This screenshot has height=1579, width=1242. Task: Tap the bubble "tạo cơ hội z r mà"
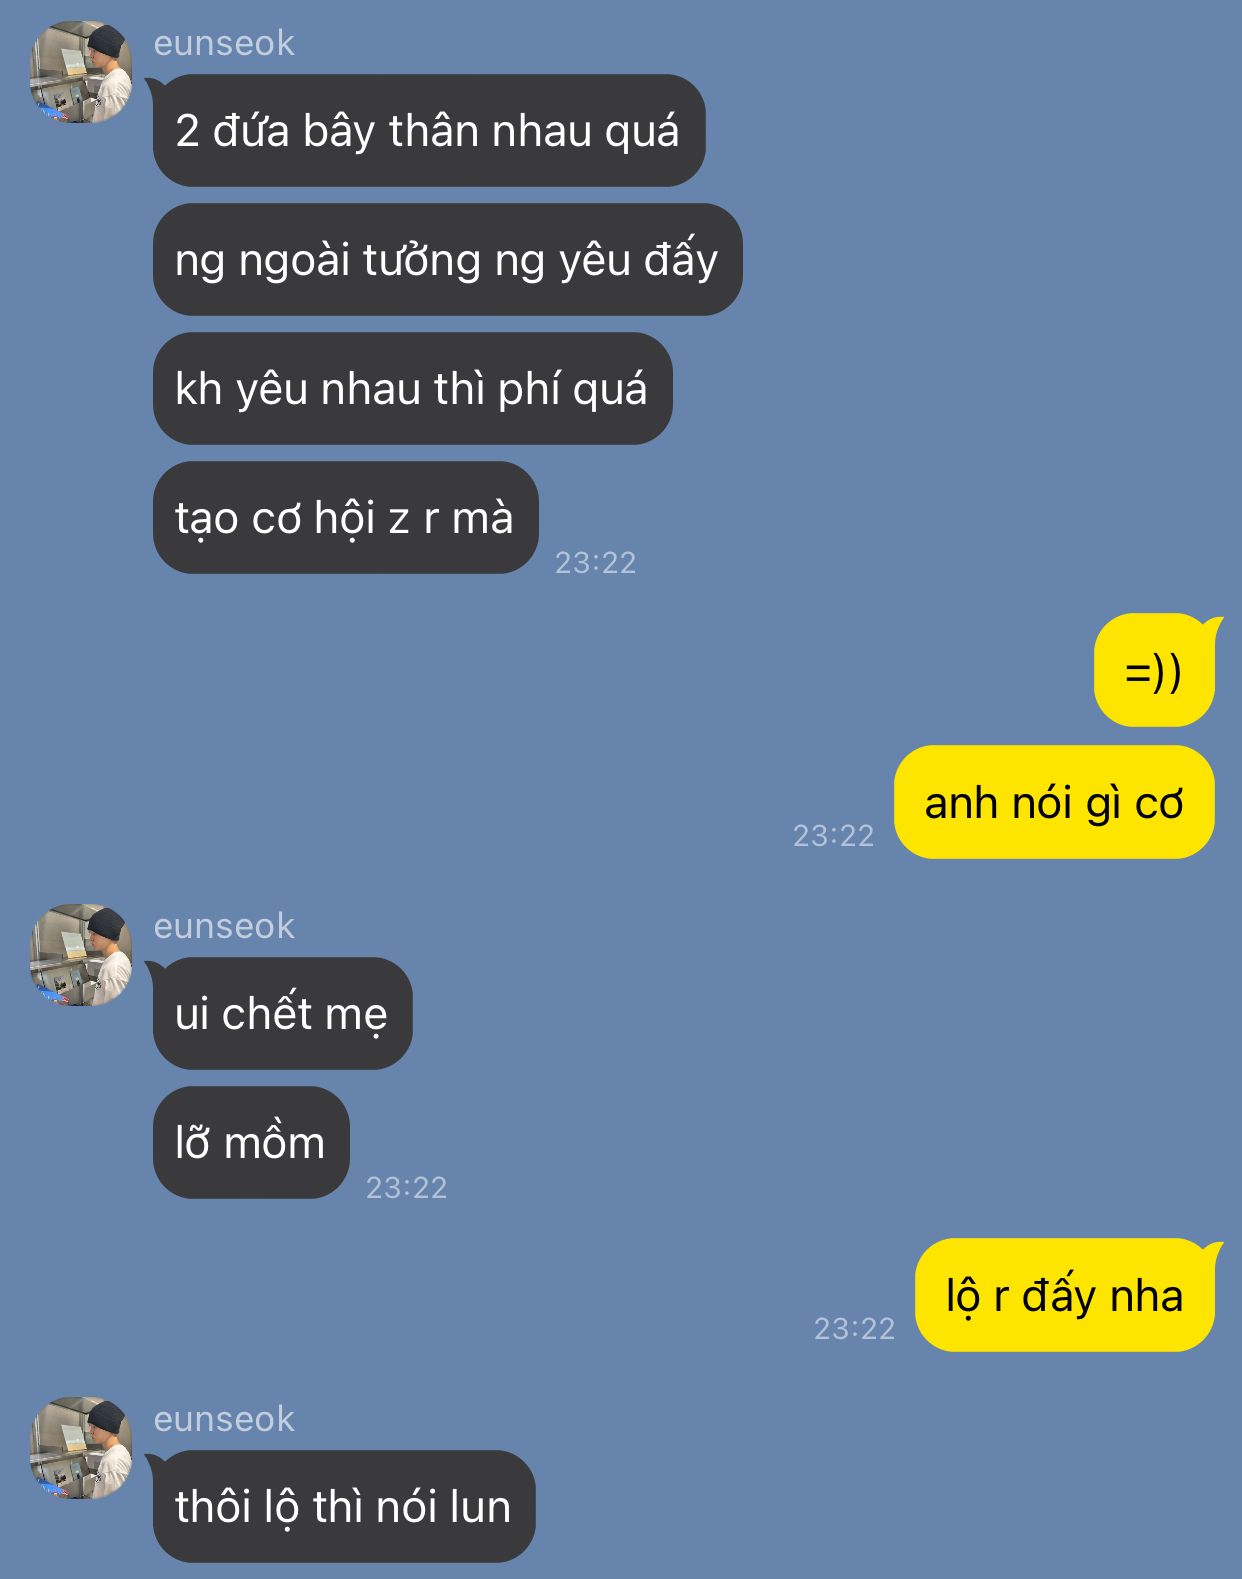coord(345,517)
